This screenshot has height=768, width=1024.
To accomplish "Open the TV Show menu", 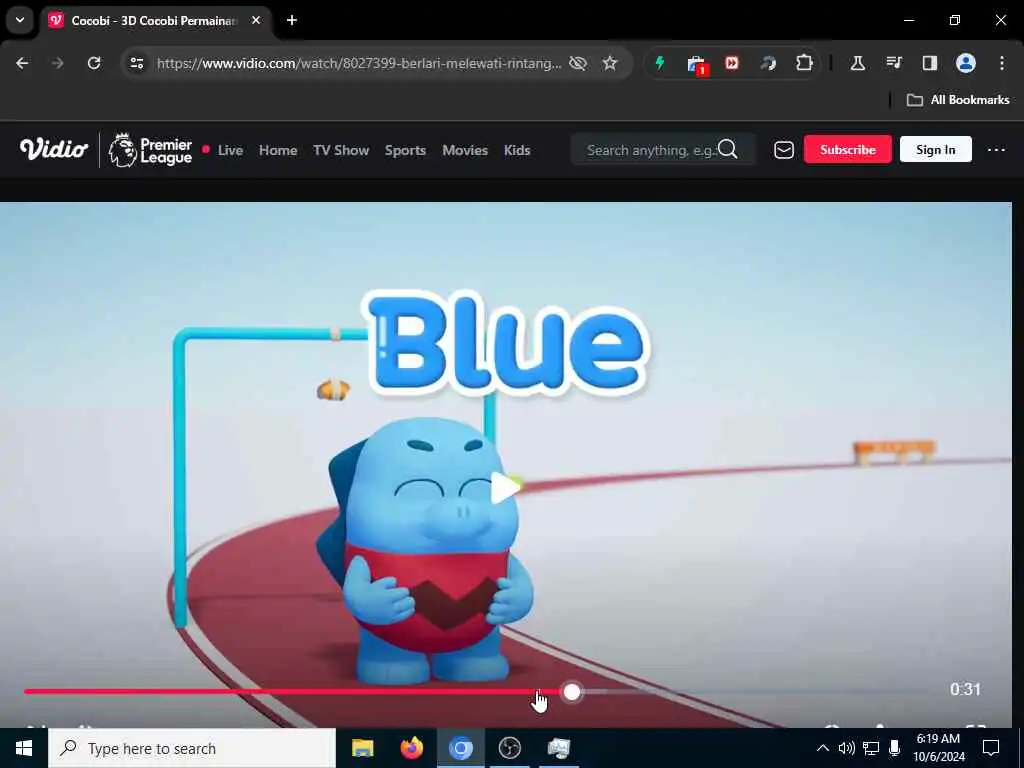I will [x=341, y=150].
